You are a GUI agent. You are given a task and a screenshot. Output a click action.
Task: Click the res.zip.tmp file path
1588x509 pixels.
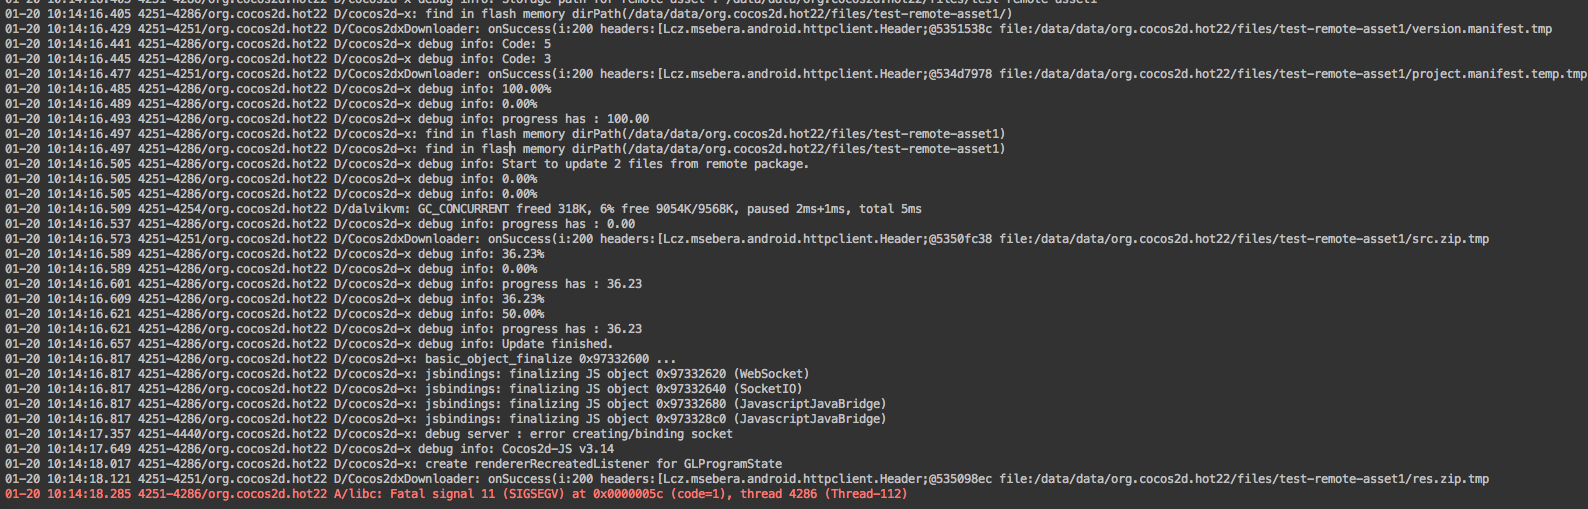pyautogui.click(x=1244, y=479)
